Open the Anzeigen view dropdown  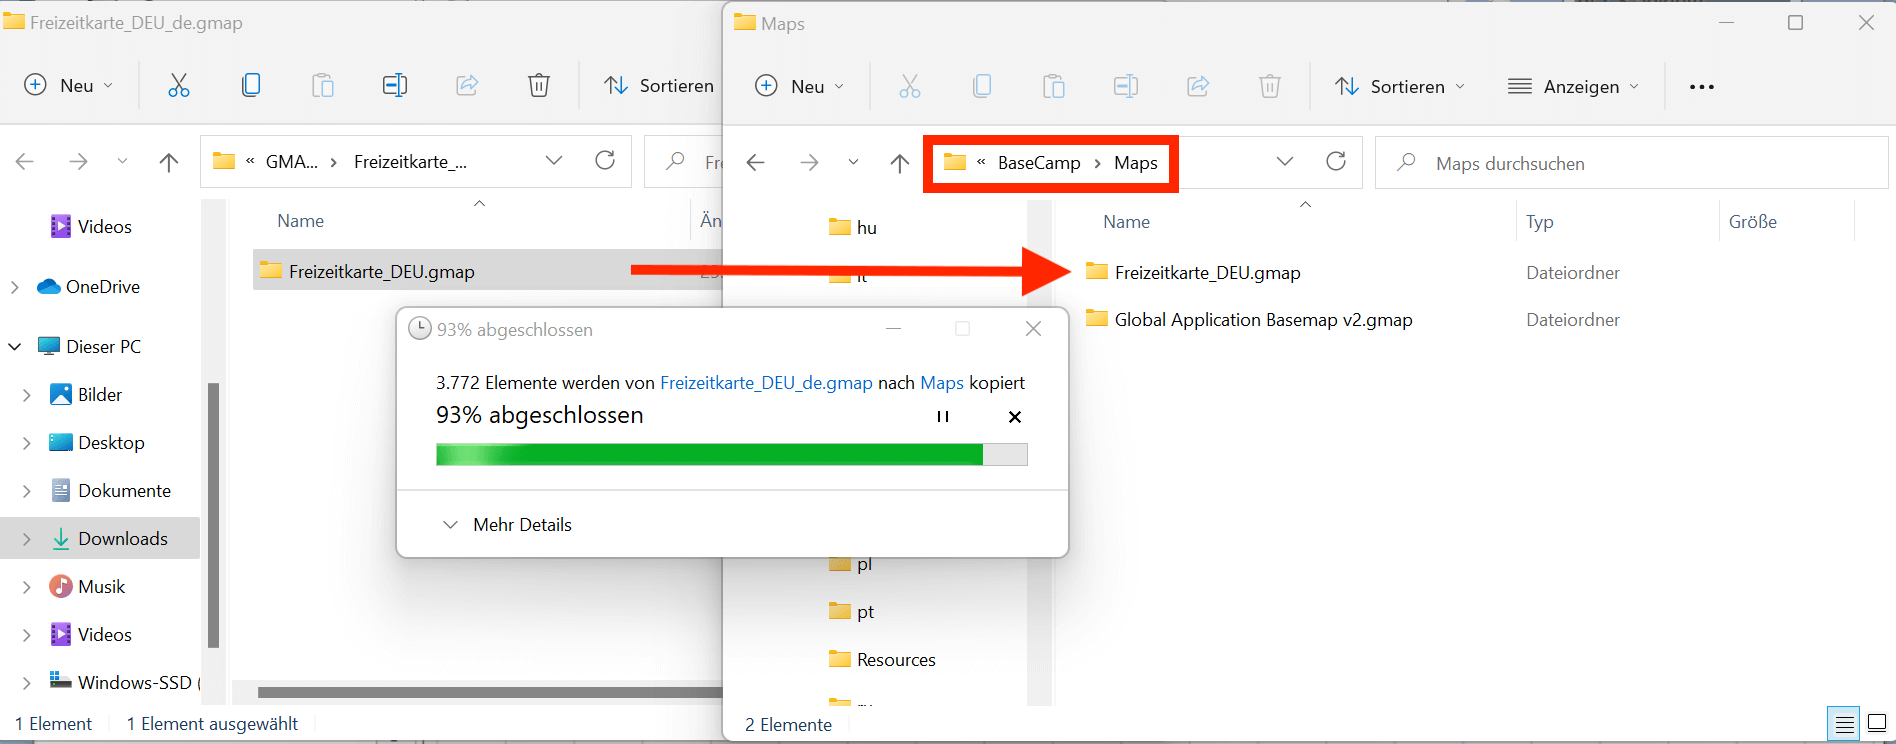1574,87
